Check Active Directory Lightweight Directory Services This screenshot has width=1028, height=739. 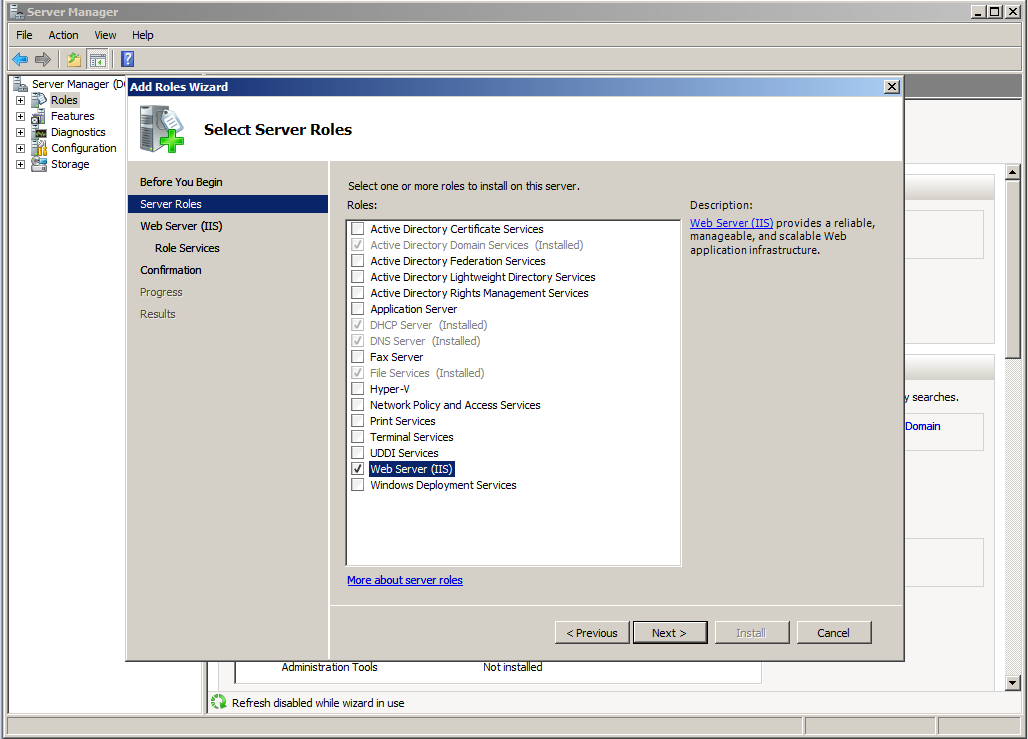(357, 277)
